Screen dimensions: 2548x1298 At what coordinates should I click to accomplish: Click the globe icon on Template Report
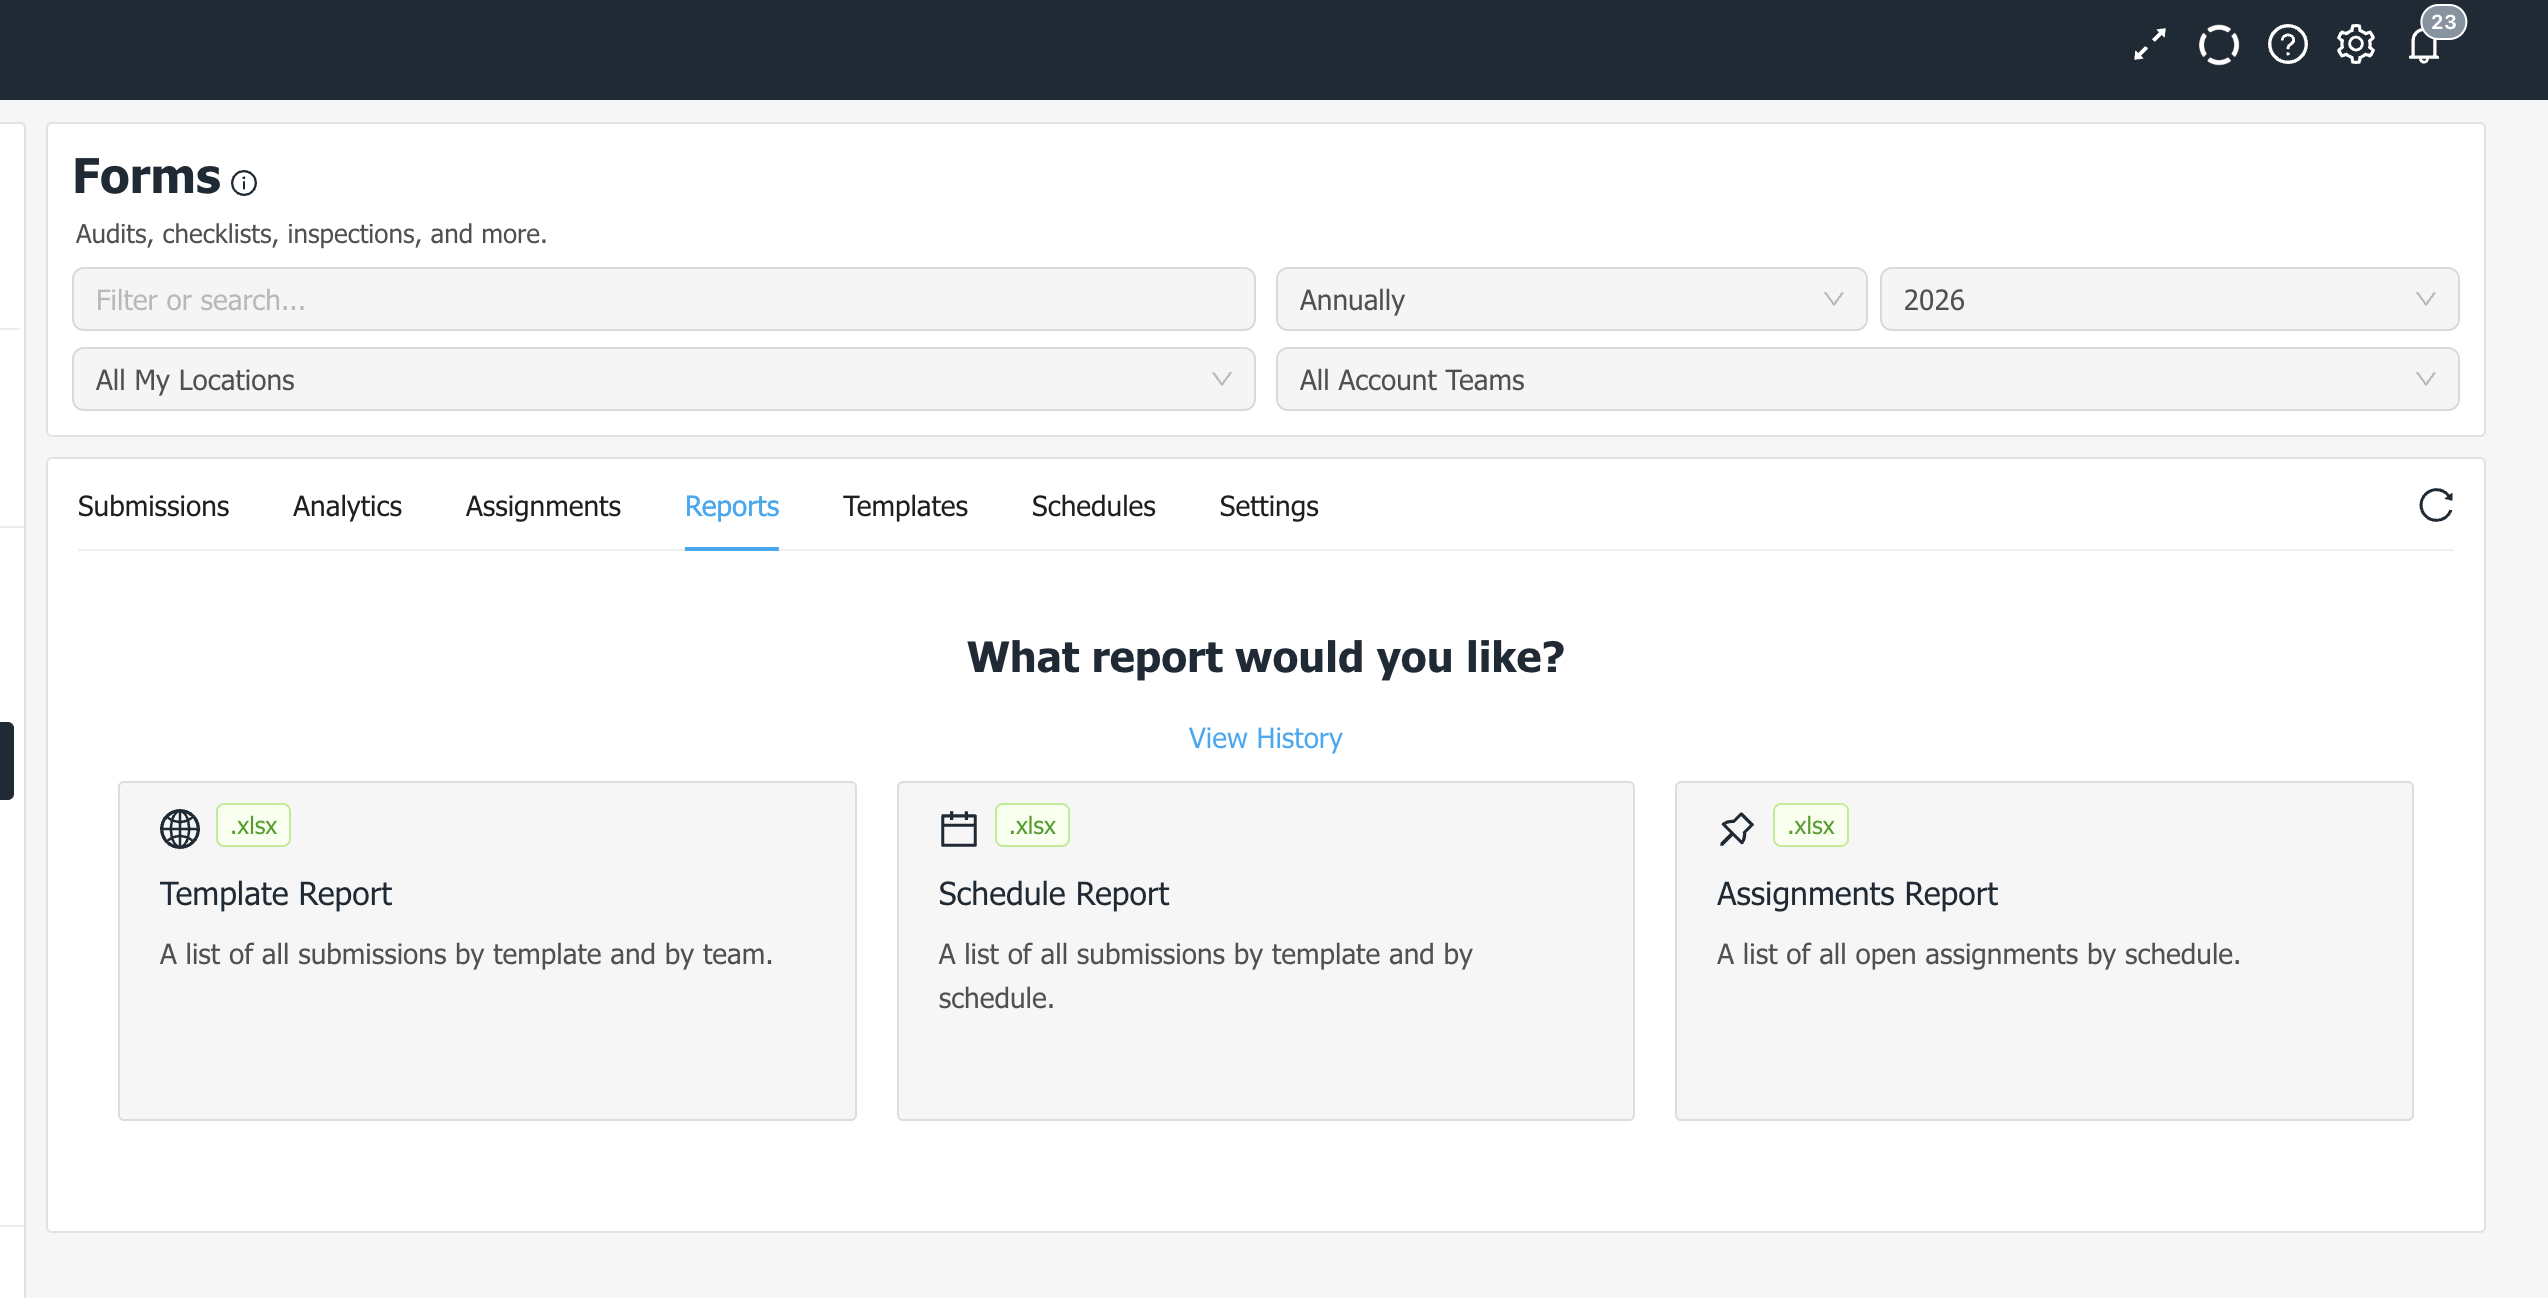tap(180, 828)
